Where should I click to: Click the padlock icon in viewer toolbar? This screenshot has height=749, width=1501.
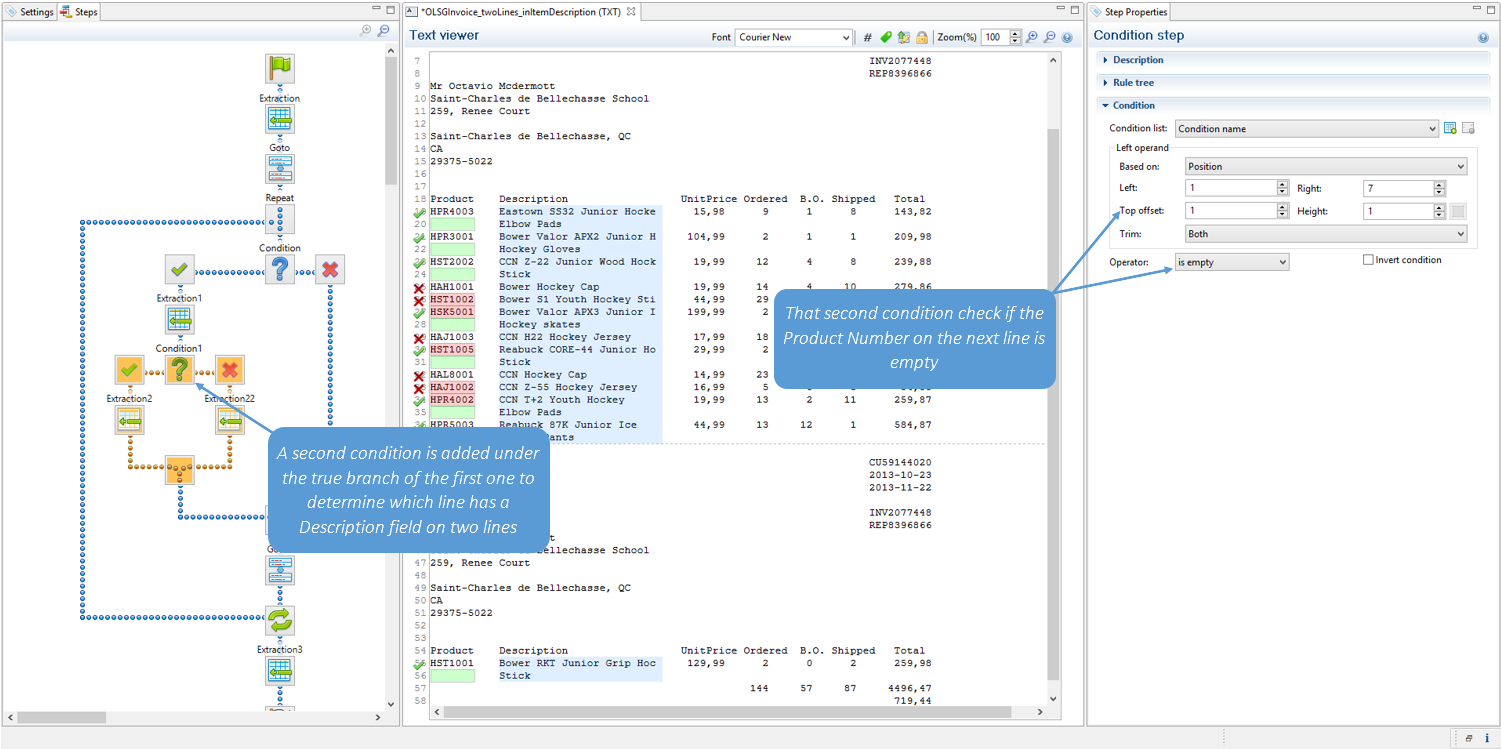pos(921,37)
